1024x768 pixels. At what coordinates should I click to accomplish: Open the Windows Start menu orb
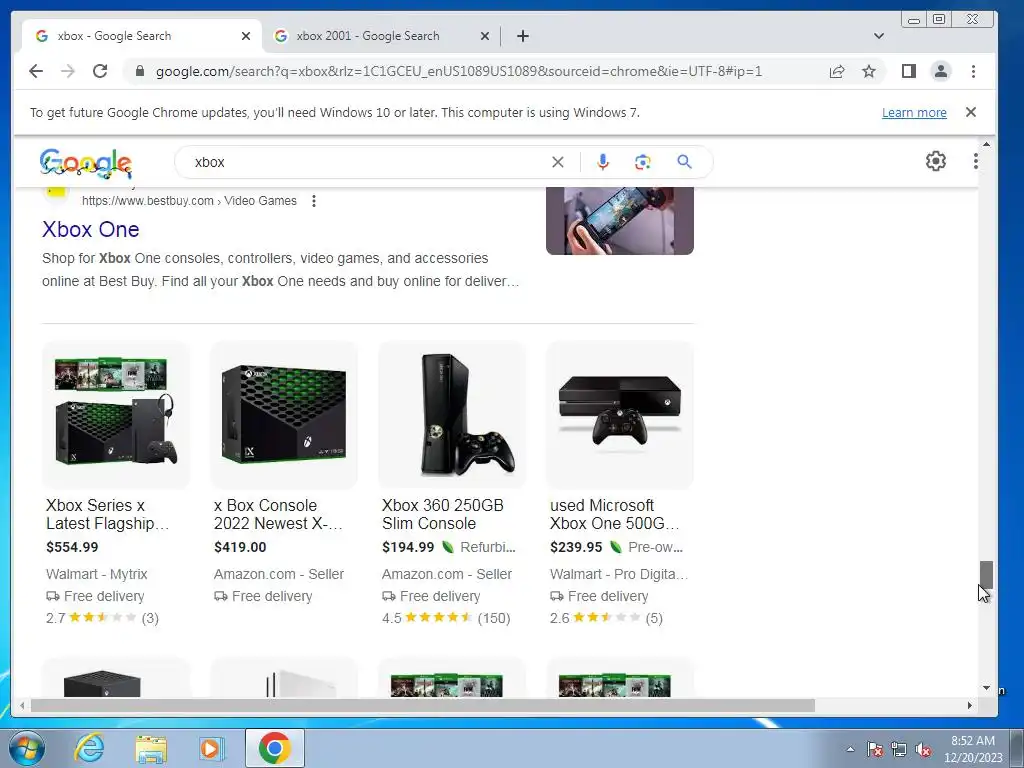[x=27, y=748]
